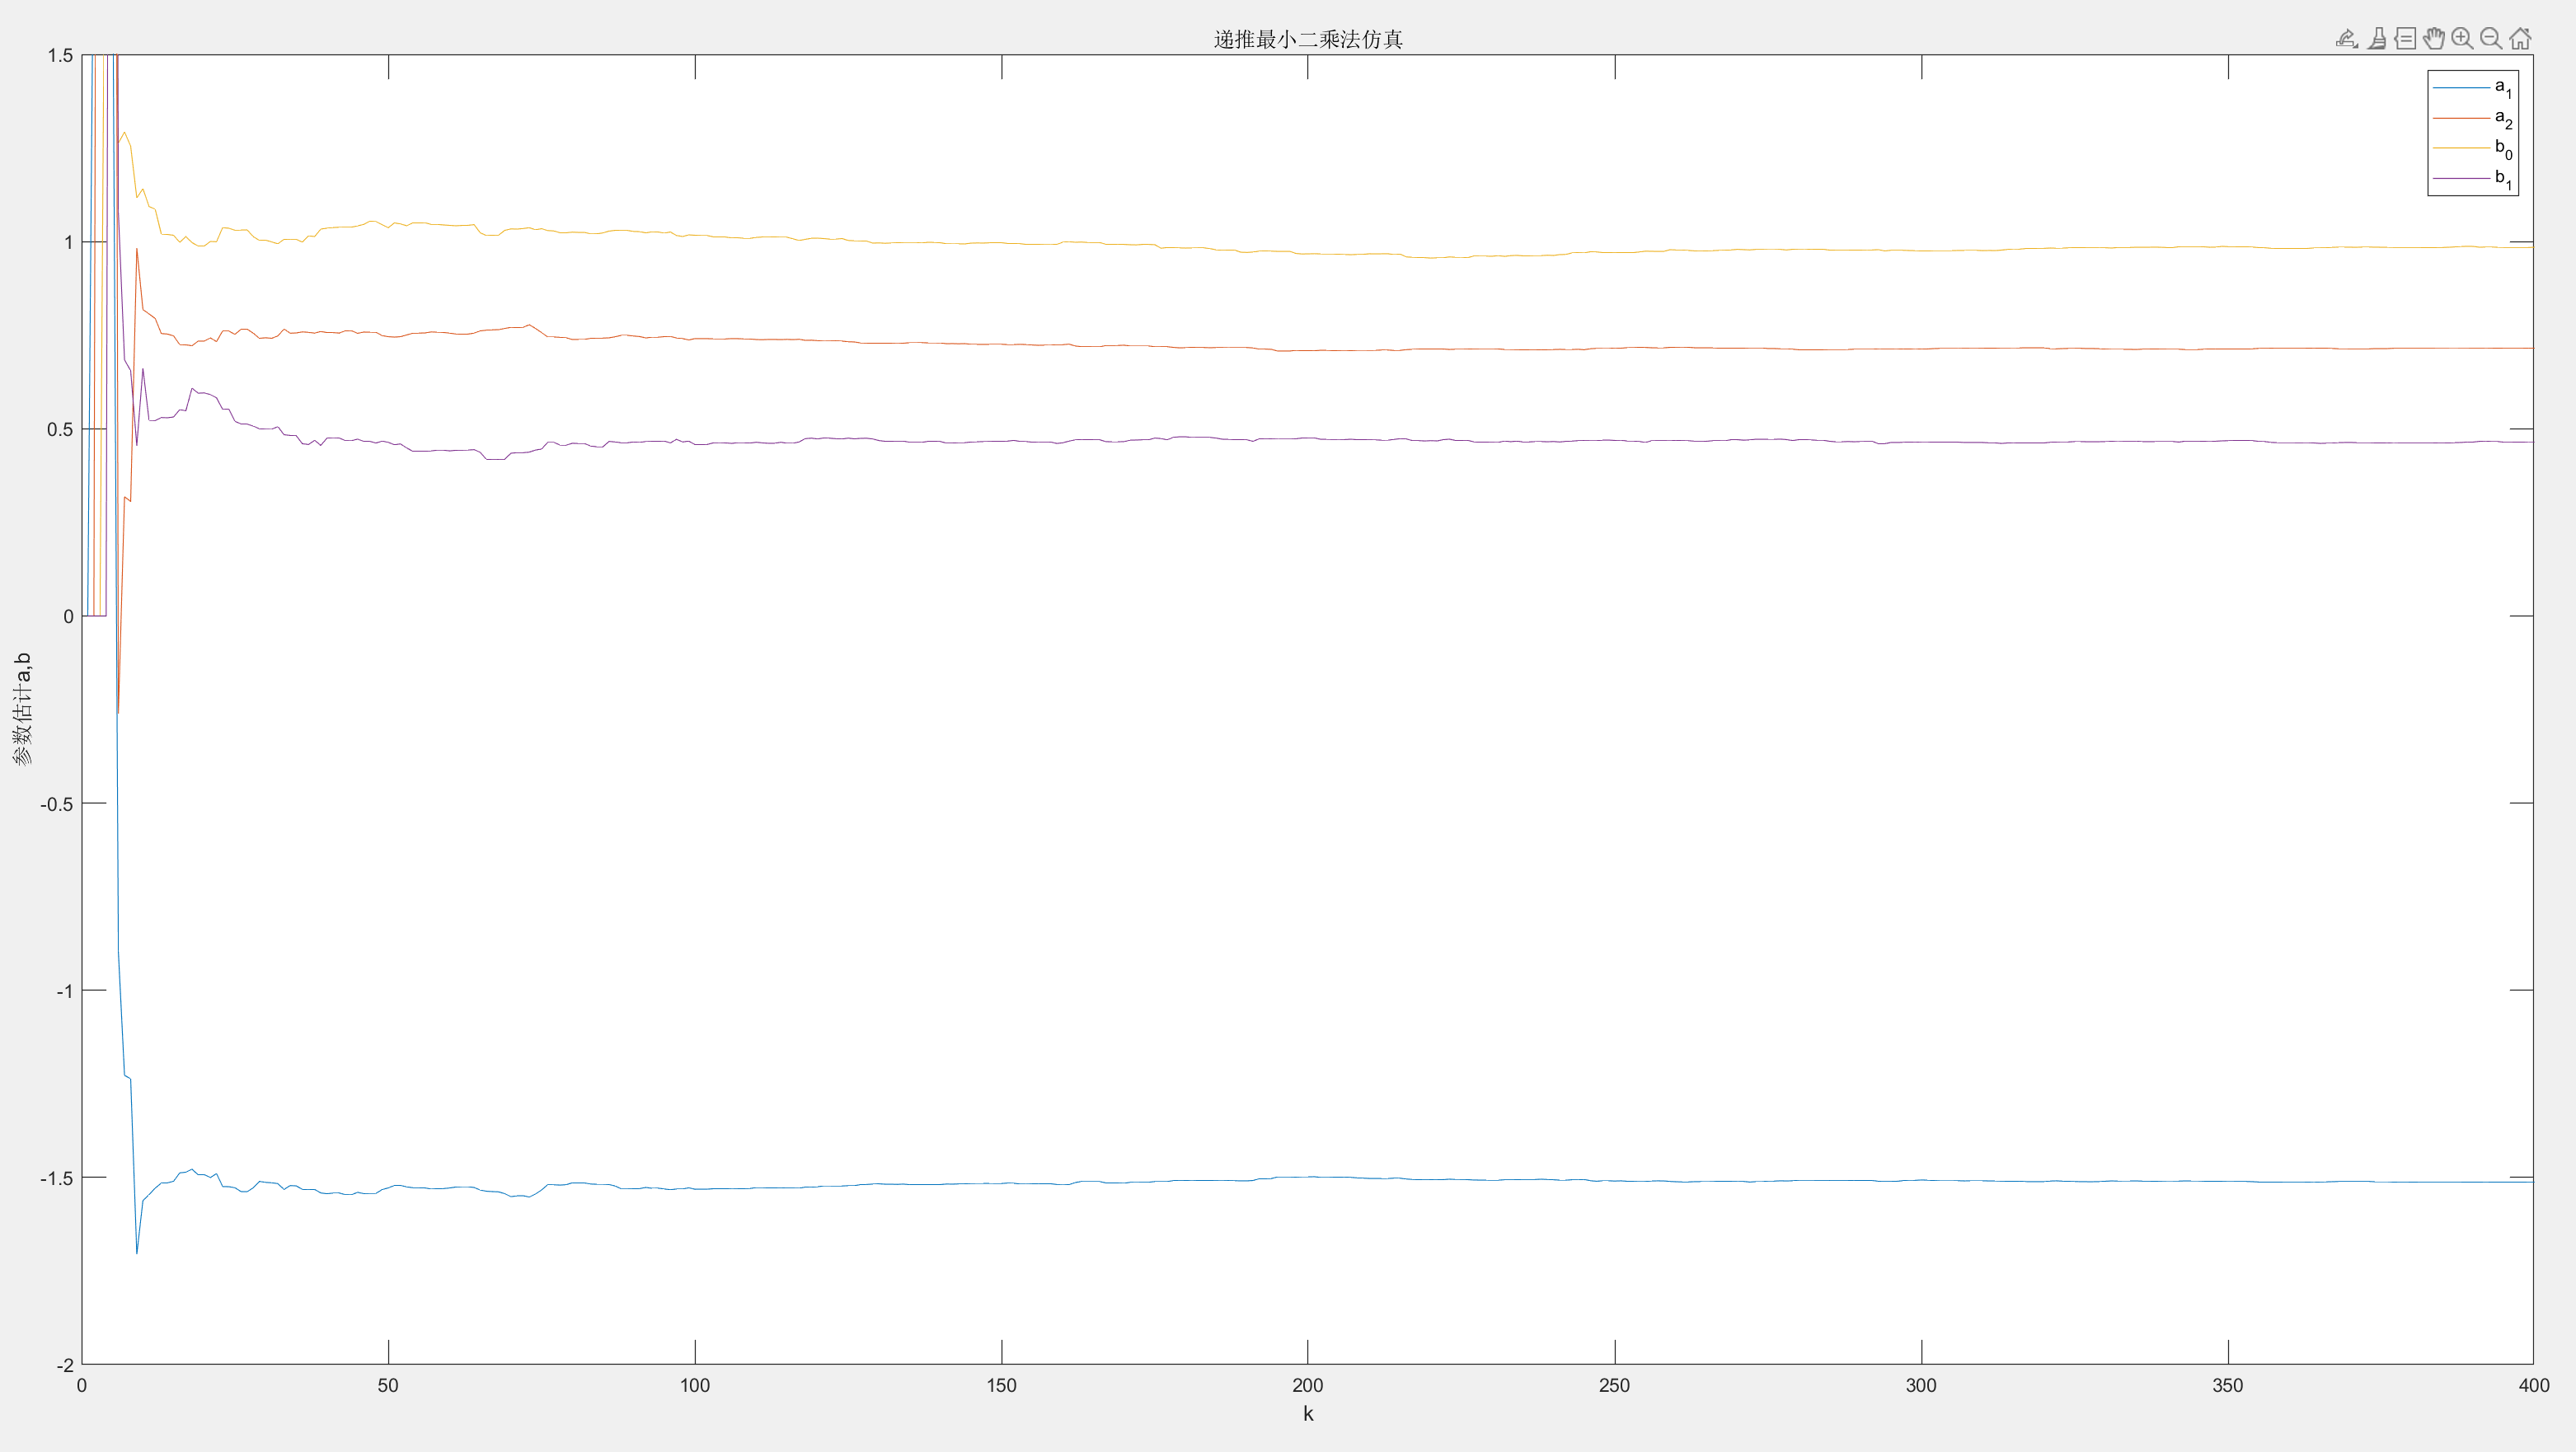This screenshot has width=2576, height=1452.
Task: Click the a1 legend entry
Action: point(2502,88)
